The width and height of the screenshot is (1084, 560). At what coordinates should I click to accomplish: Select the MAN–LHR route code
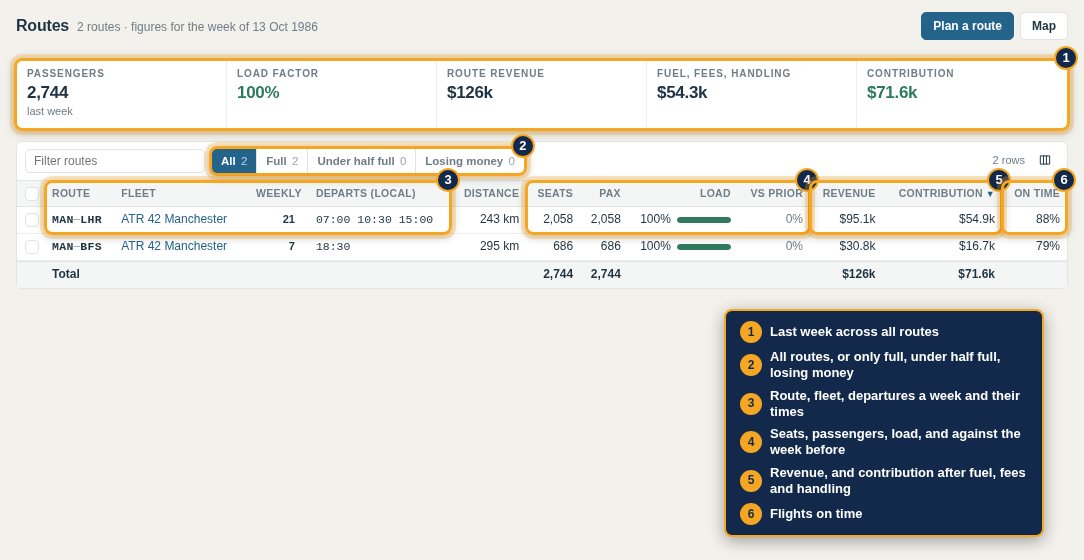77,220
